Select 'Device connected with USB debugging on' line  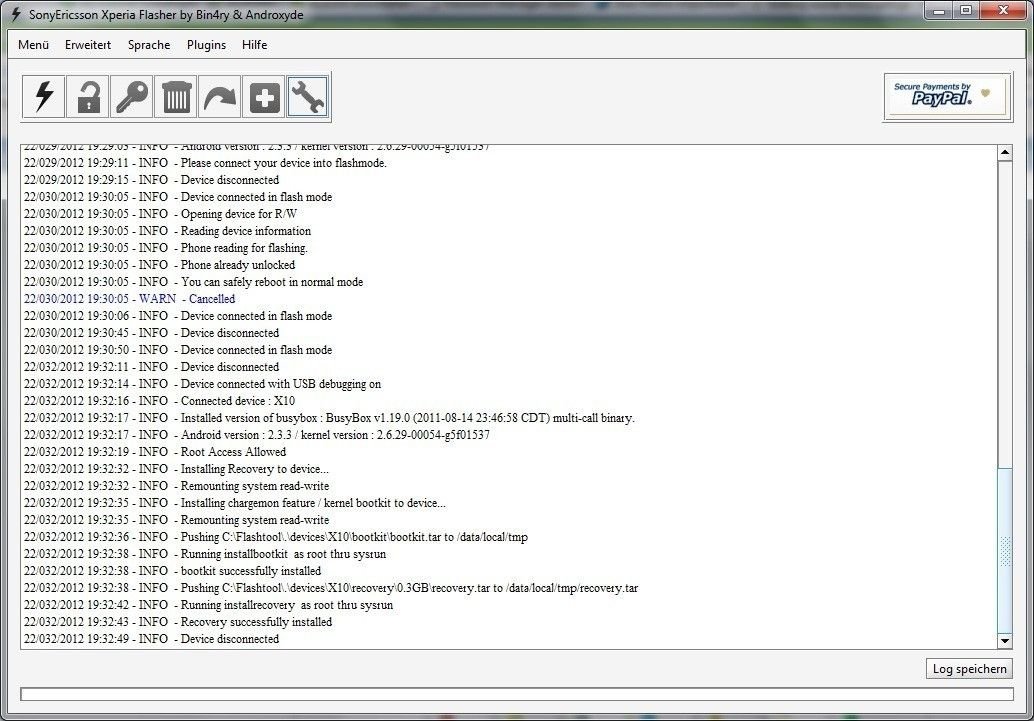point(202,384)
